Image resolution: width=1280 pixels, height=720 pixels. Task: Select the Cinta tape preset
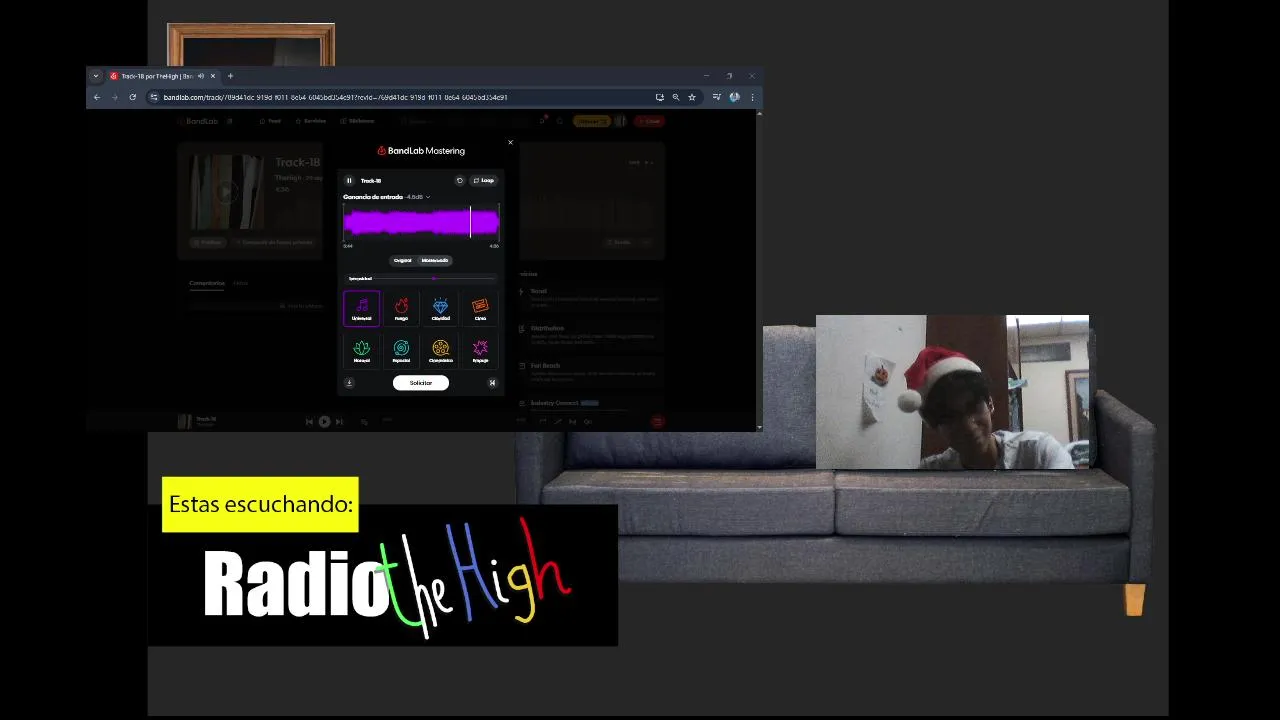(x=480, y=308)
